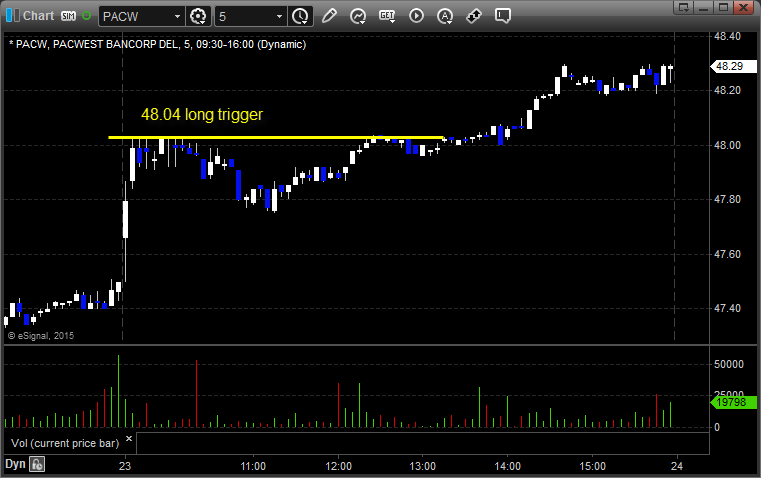Select the '48.04 long trigger' text annotation
The width and height of the screenshot is (761, 478).
click(202, 115)
